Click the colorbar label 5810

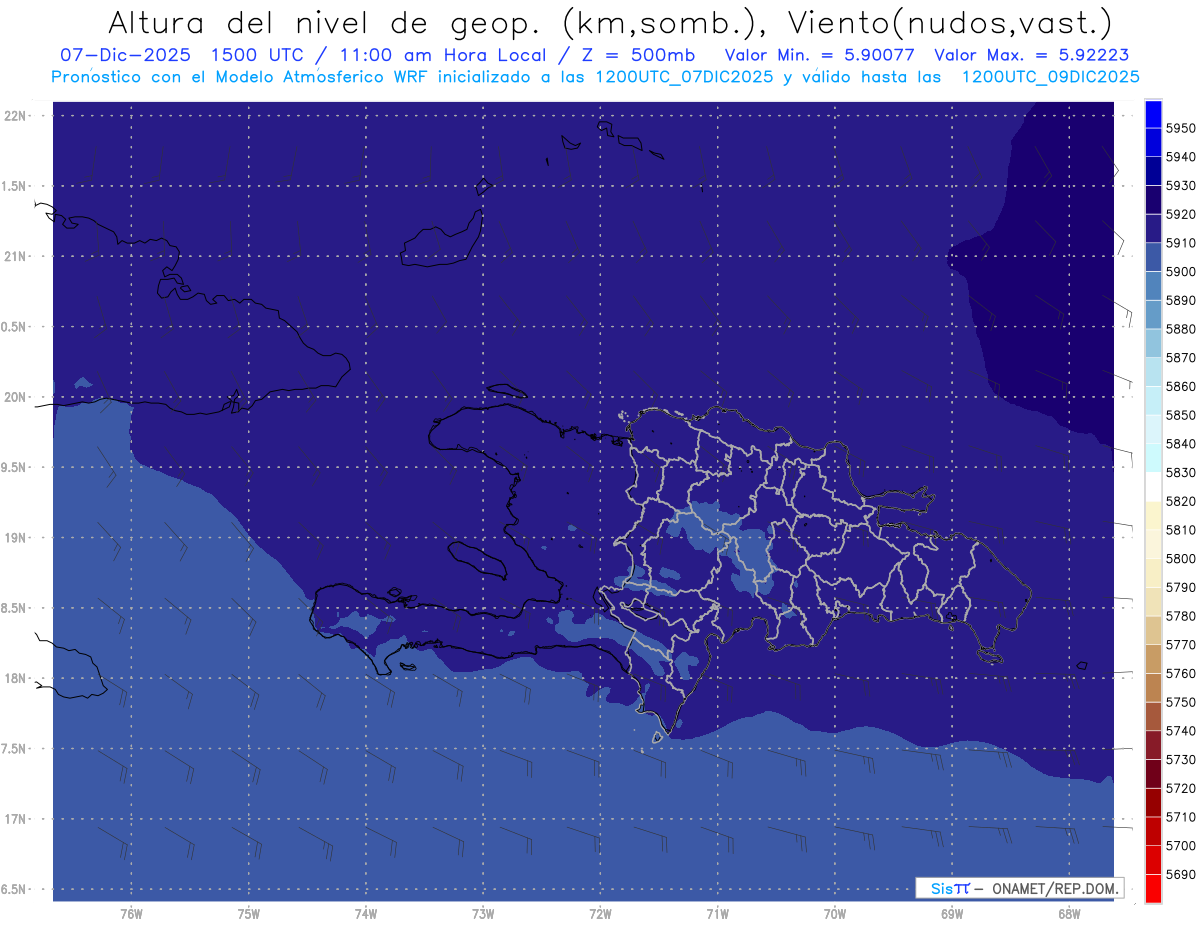pyautogui.click(x=1181, y=530)
